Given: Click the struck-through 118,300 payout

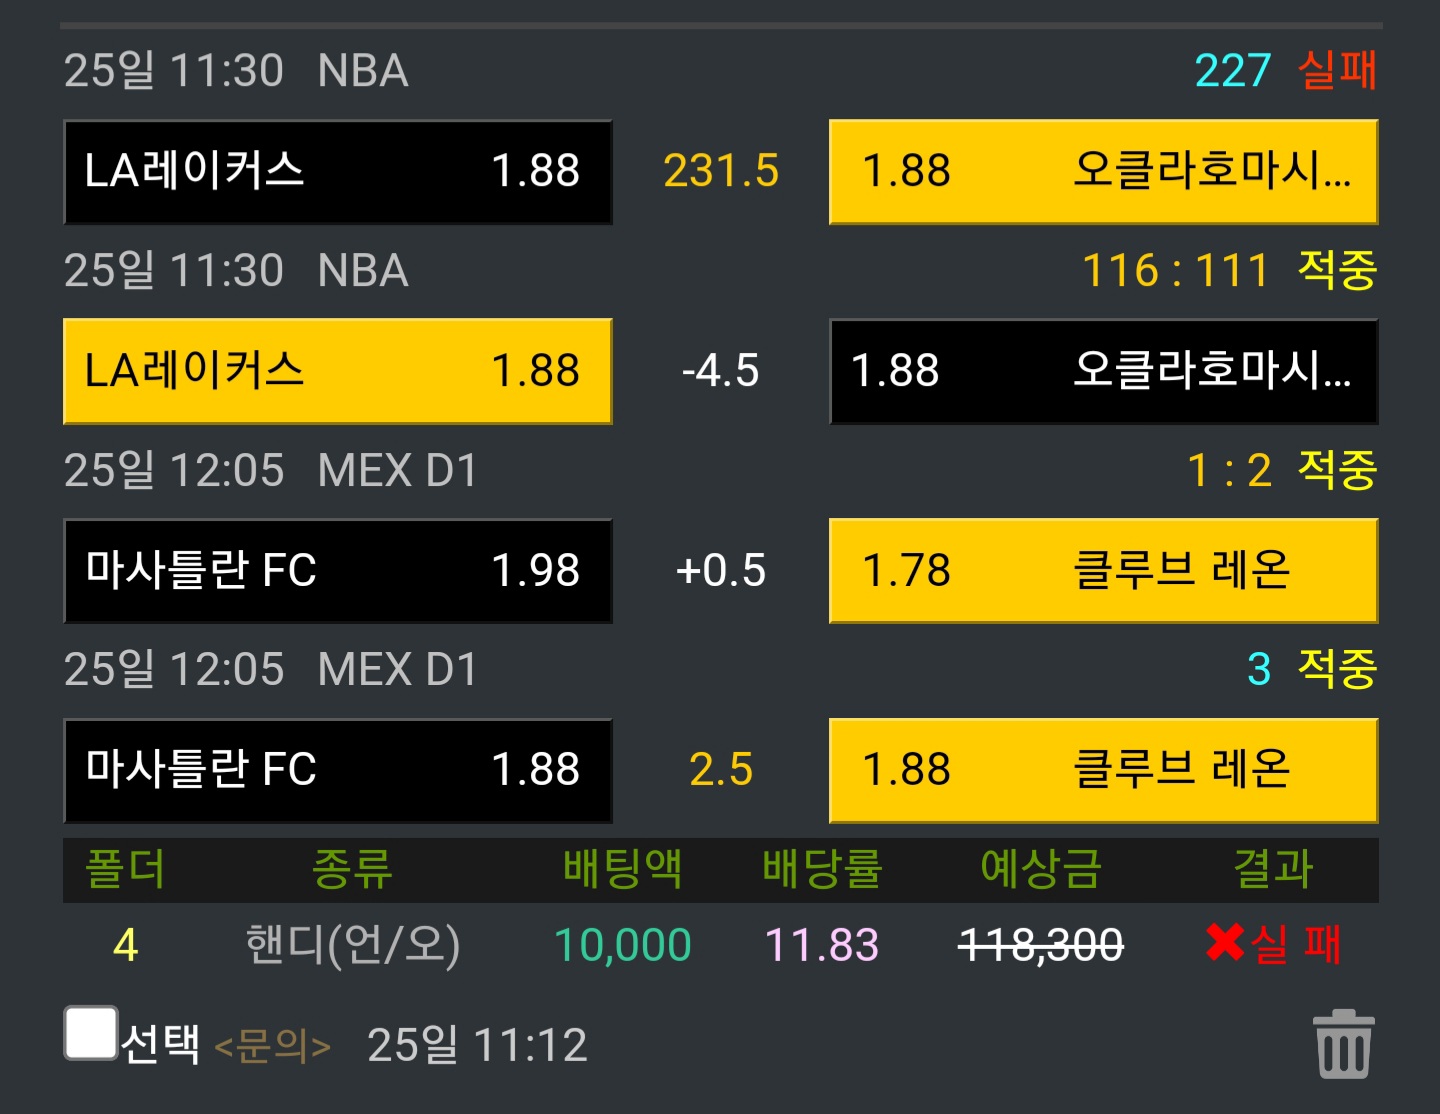Looking at the screenshot, I should tap(1041, 945).
